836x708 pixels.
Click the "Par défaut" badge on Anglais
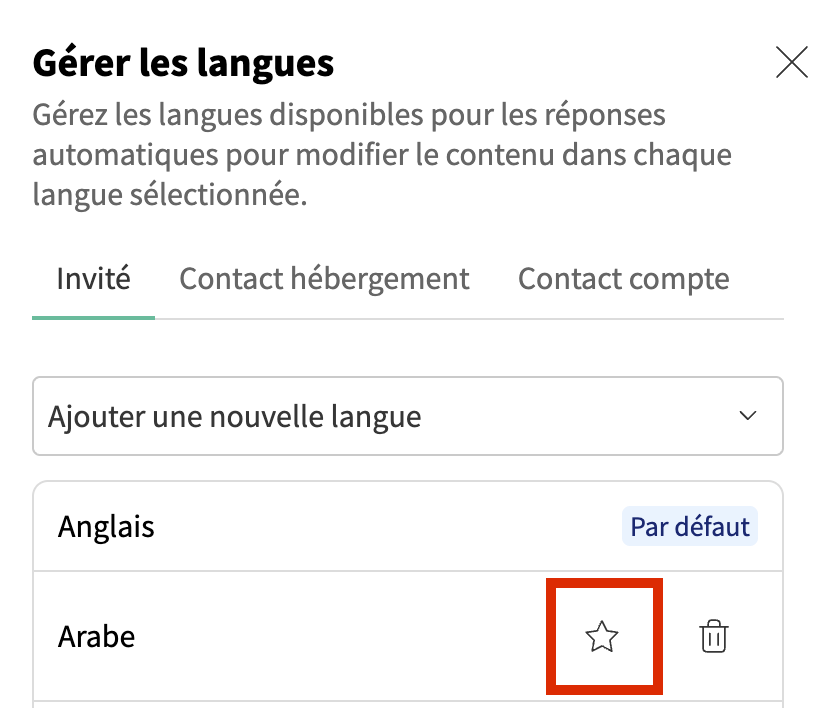pos(689,527)
